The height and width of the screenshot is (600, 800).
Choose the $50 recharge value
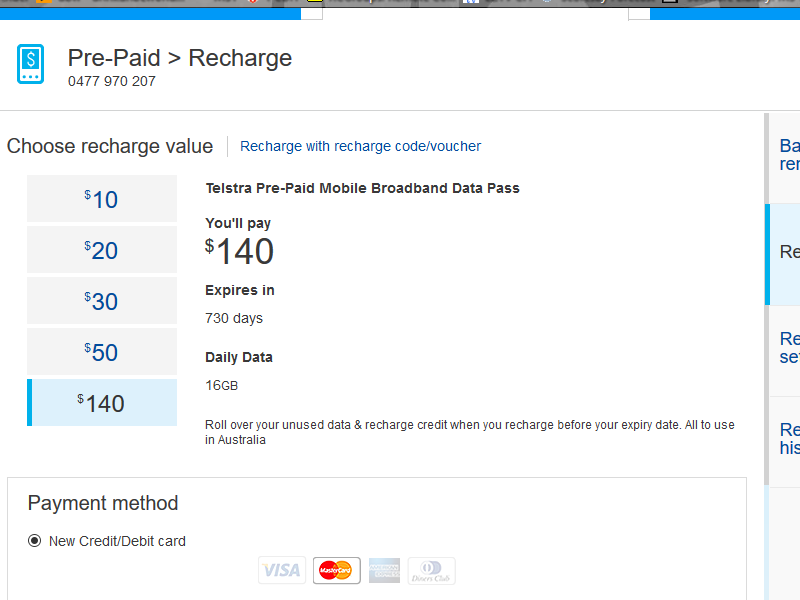(102, 352)
